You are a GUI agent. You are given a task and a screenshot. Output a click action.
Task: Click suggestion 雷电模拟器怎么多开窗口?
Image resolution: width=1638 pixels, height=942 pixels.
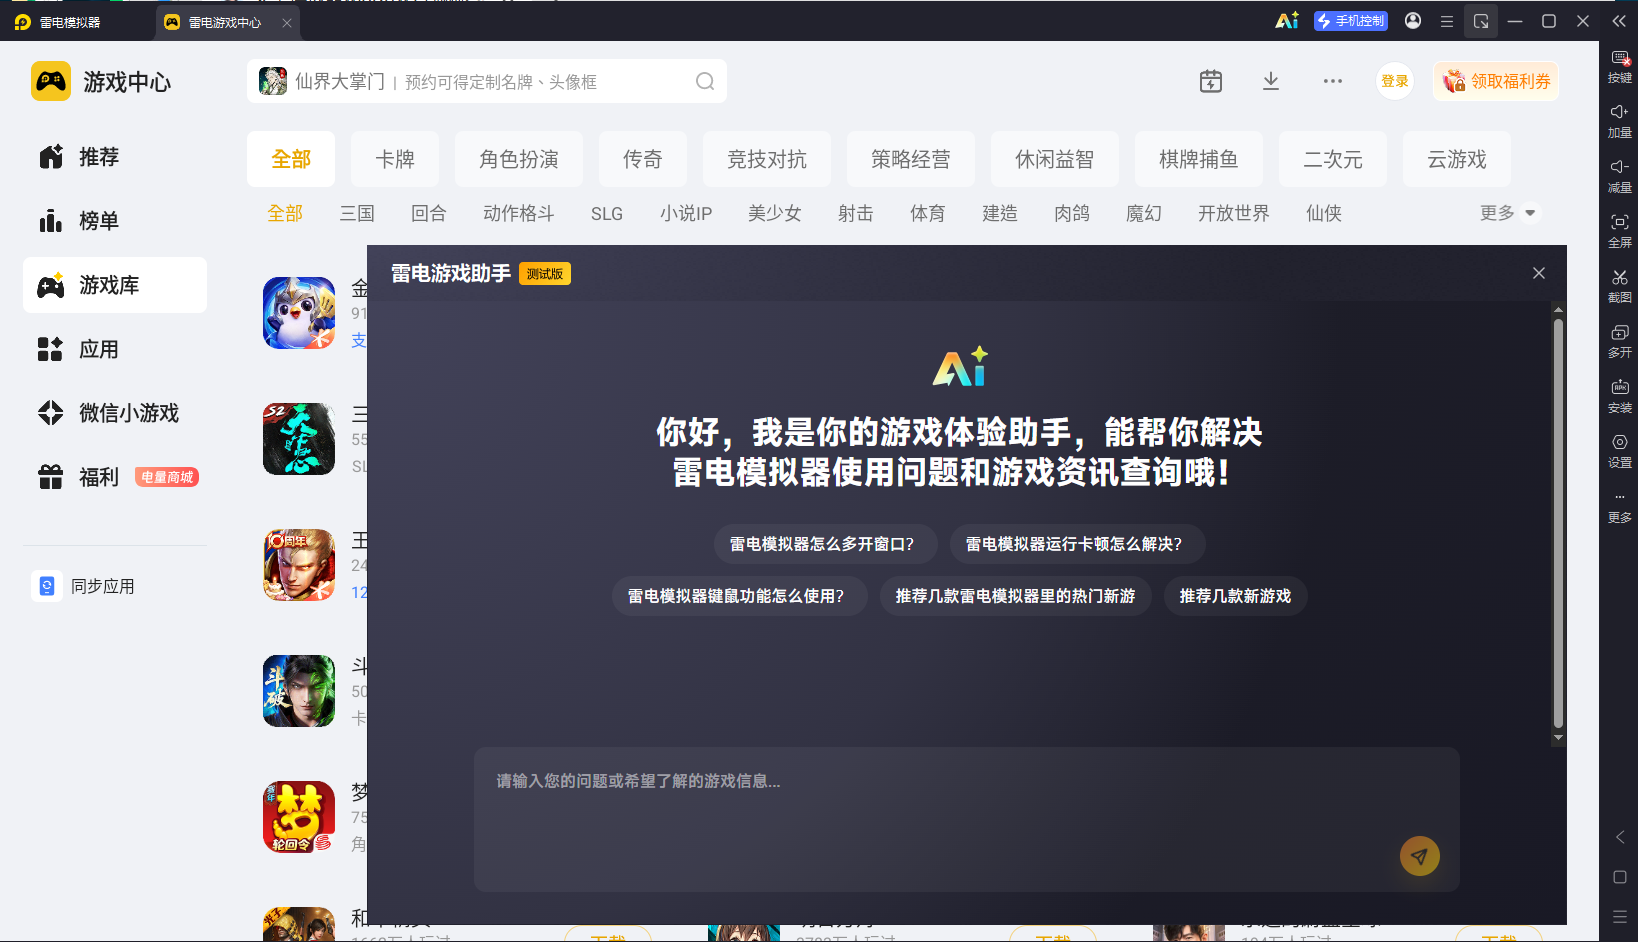pos(825,544)
